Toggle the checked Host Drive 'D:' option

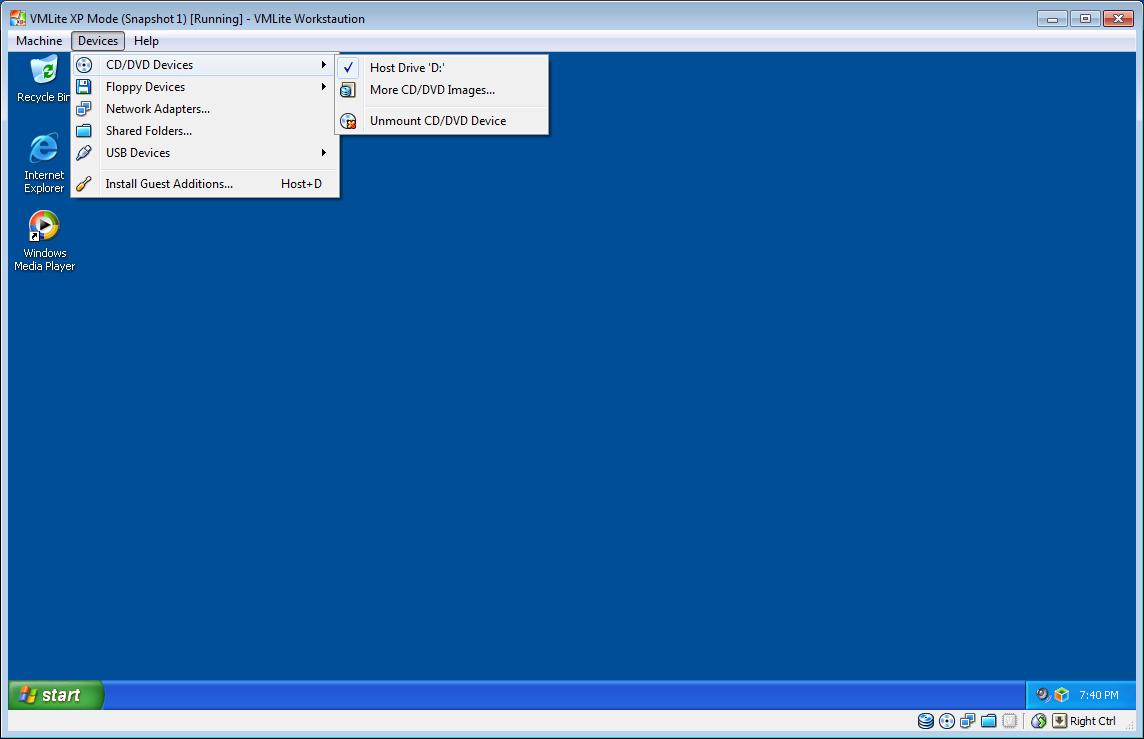(x=441, y=68)
